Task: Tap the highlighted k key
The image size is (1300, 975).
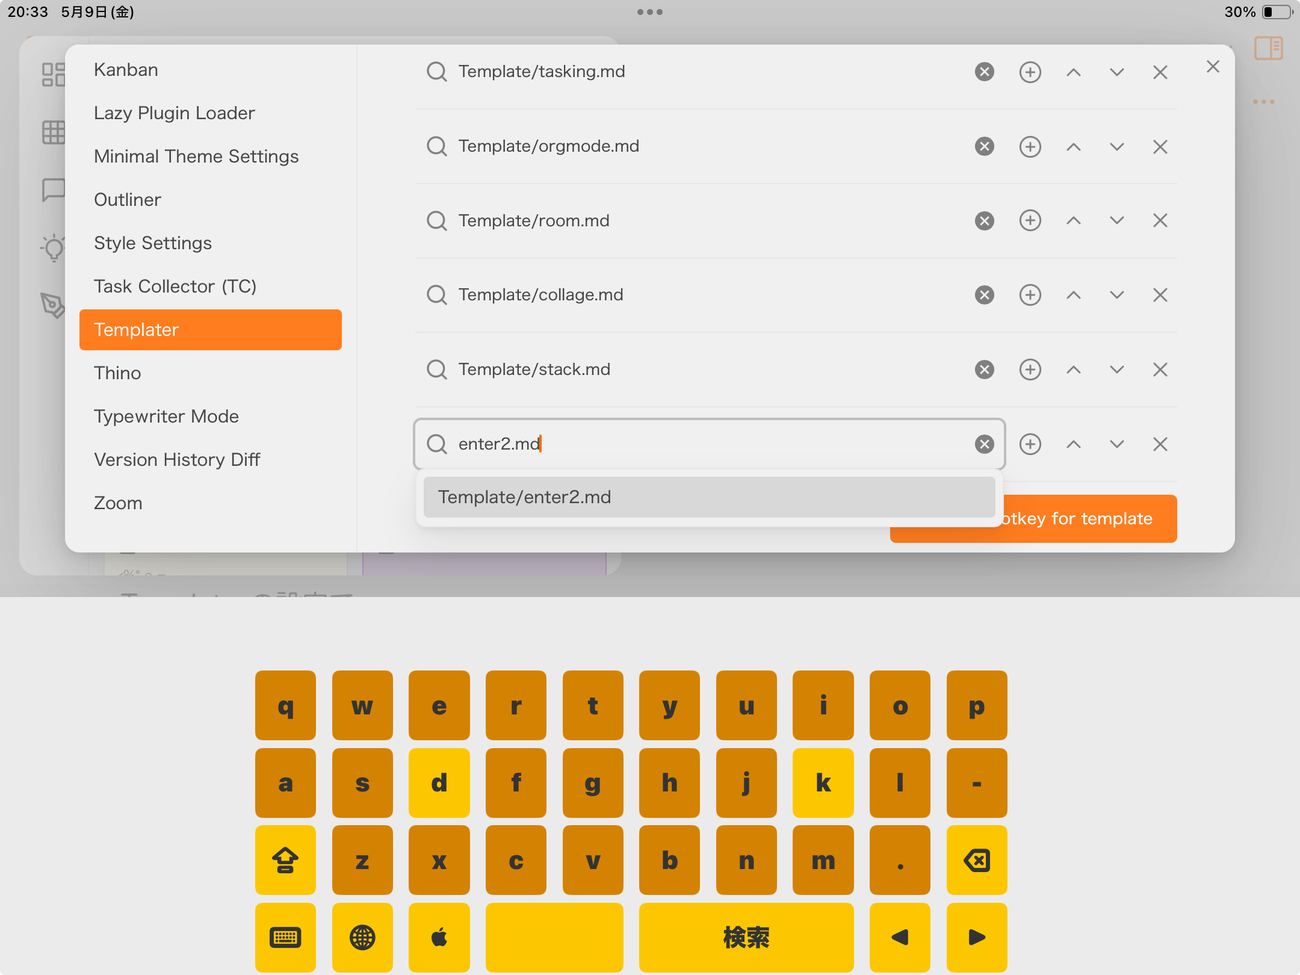Action: point(823,783)
